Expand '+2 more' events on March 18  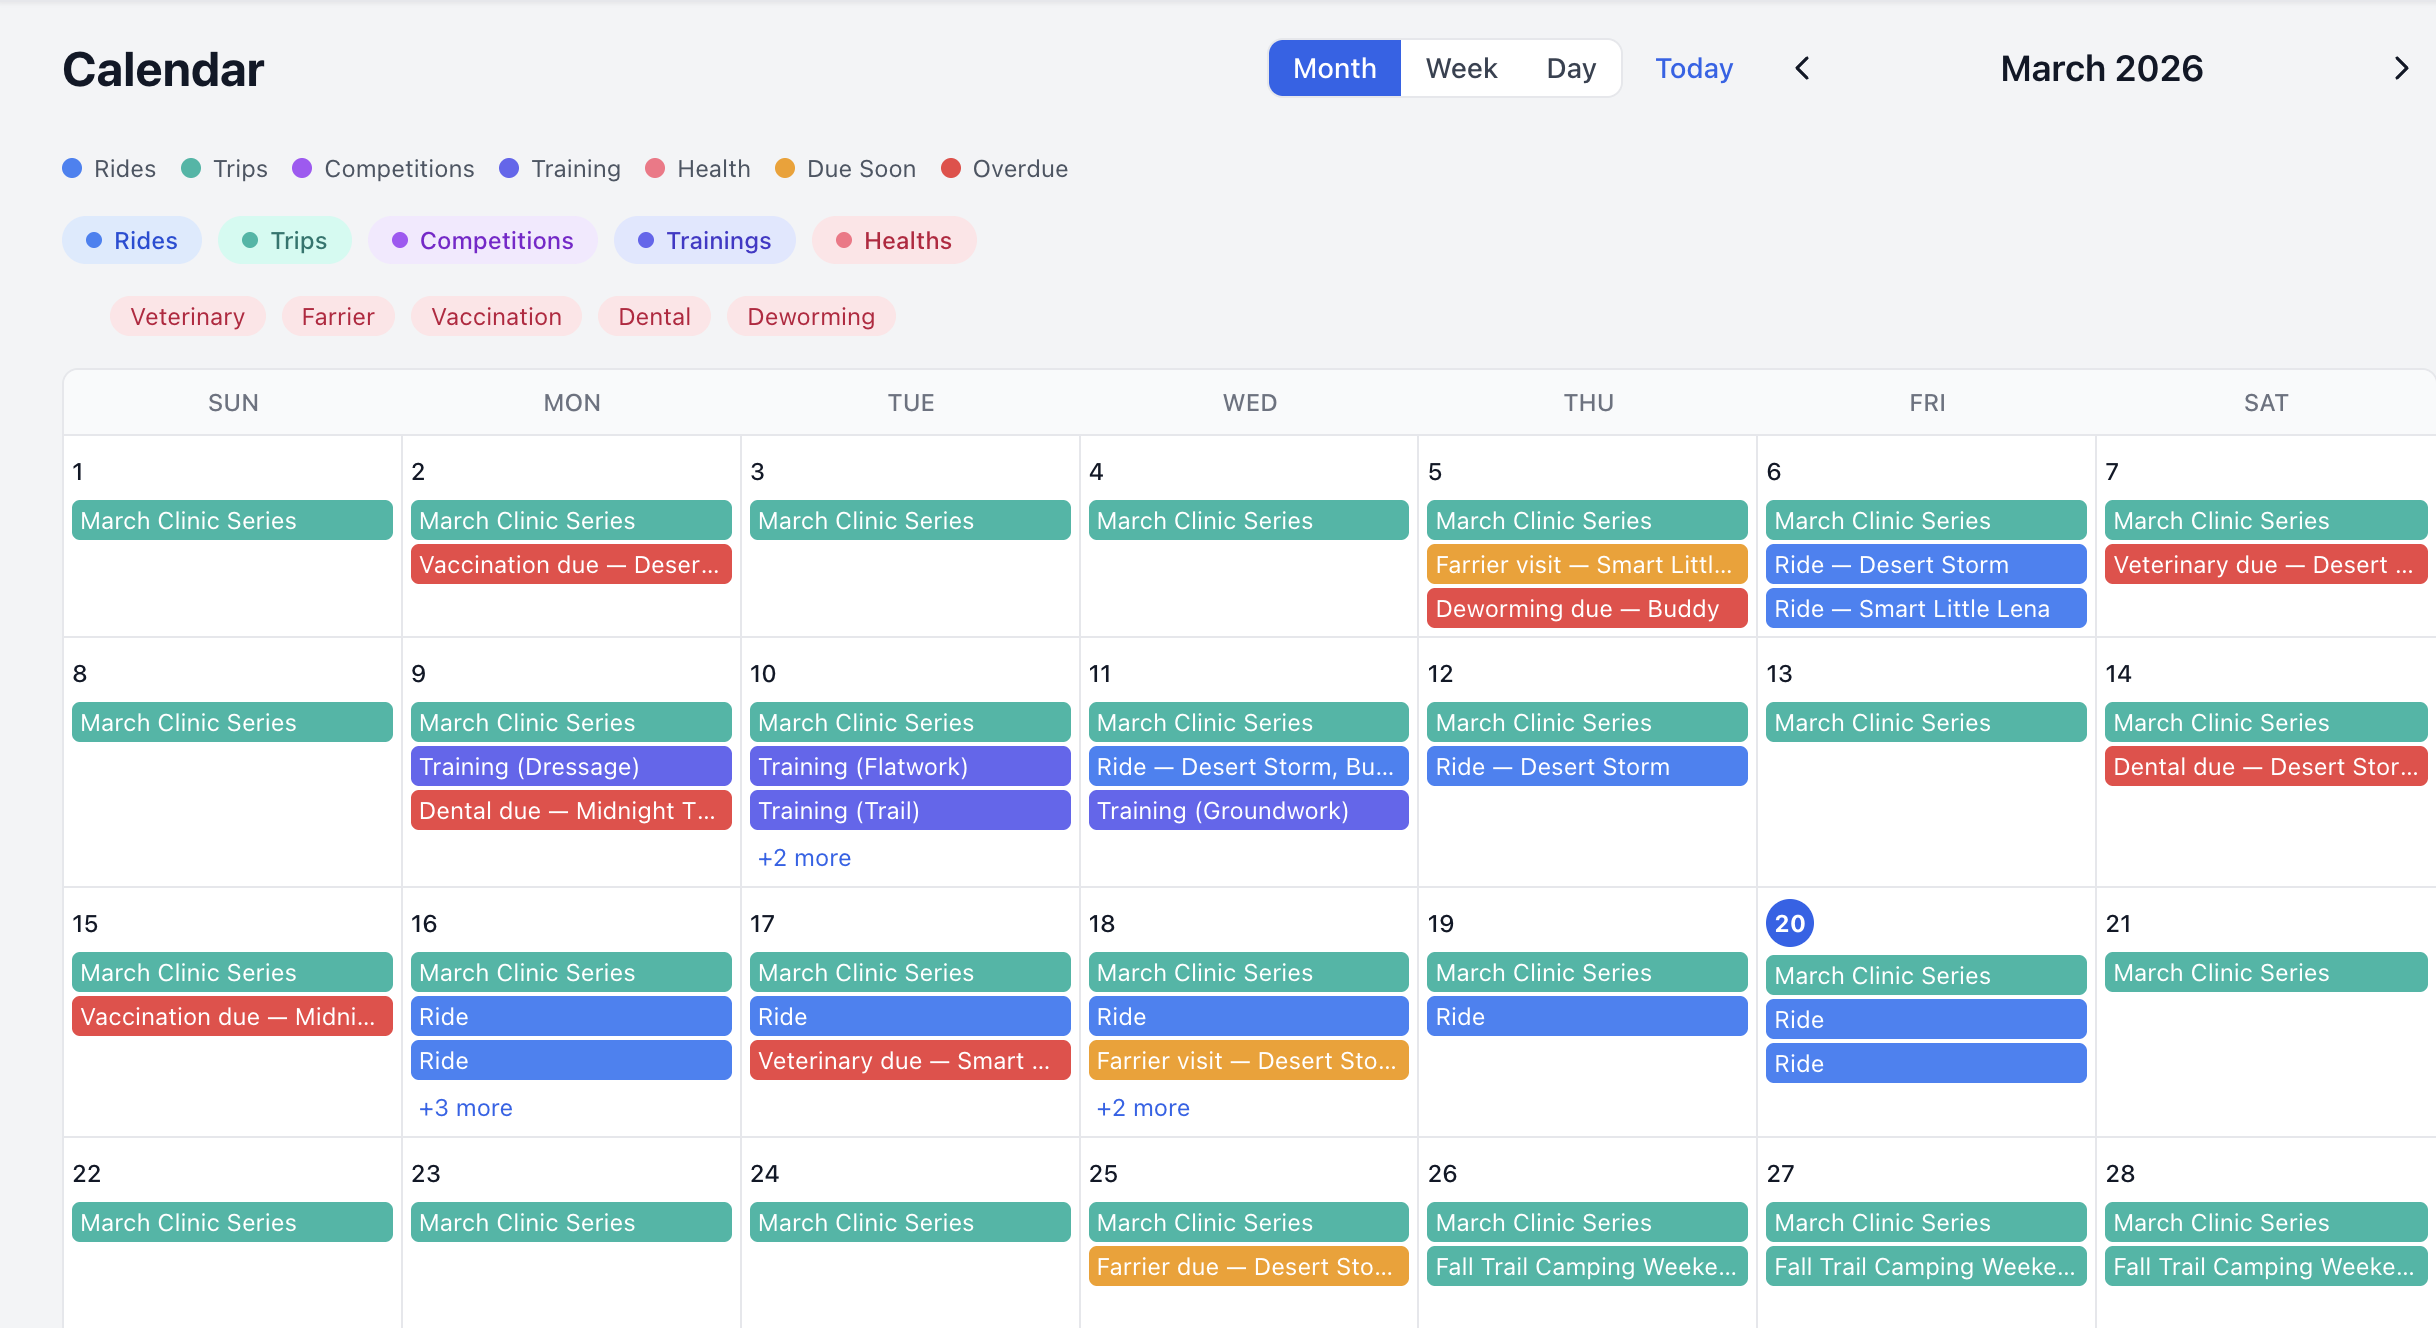coord(1141,1107)
